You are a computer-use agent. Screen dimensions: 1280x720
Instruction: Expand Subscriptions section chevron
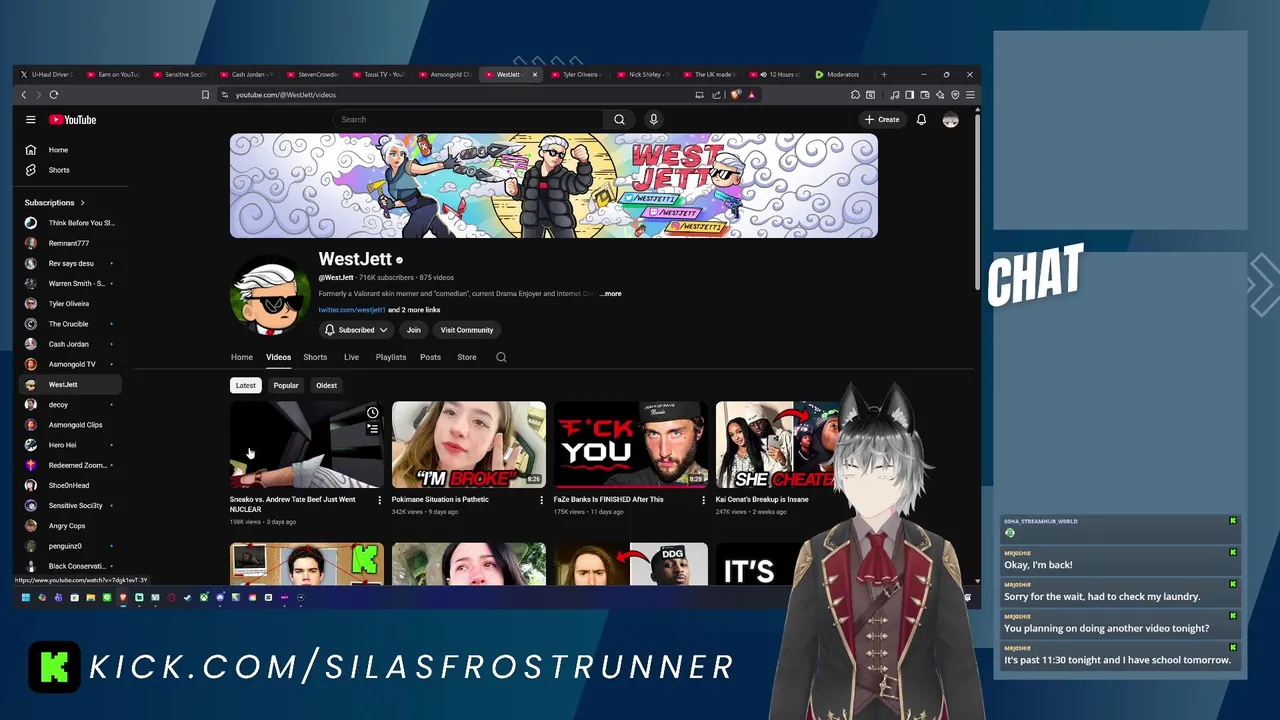coord(82,203)
